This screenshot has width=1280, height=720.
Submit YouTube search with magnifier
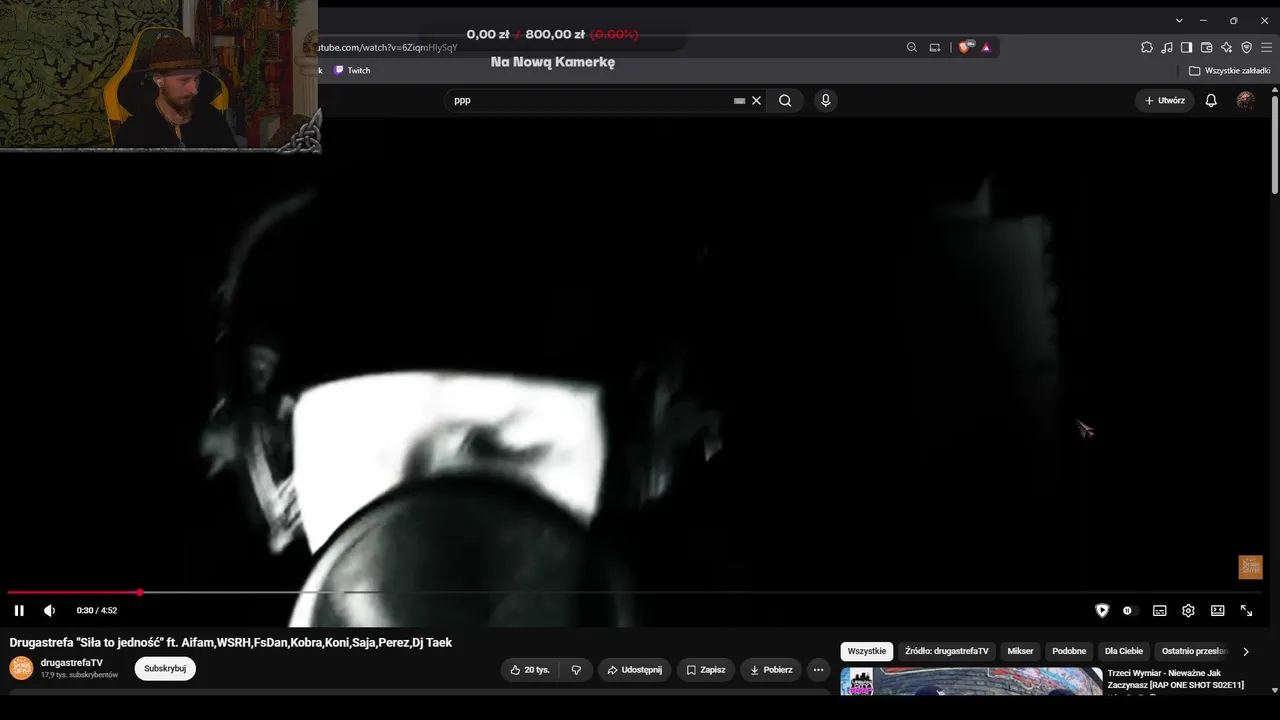(785, 100)
